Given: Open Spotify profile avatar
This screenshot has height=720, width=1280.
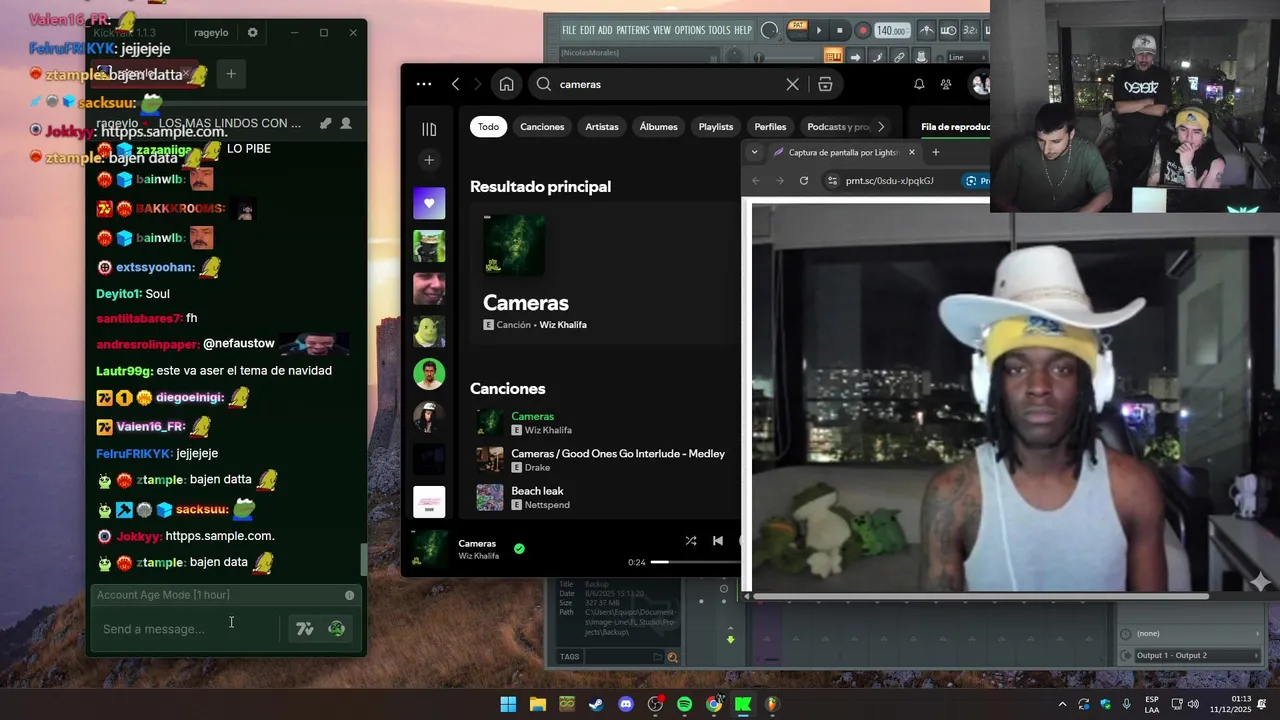Looking at the screenshot, I should 980,84.
